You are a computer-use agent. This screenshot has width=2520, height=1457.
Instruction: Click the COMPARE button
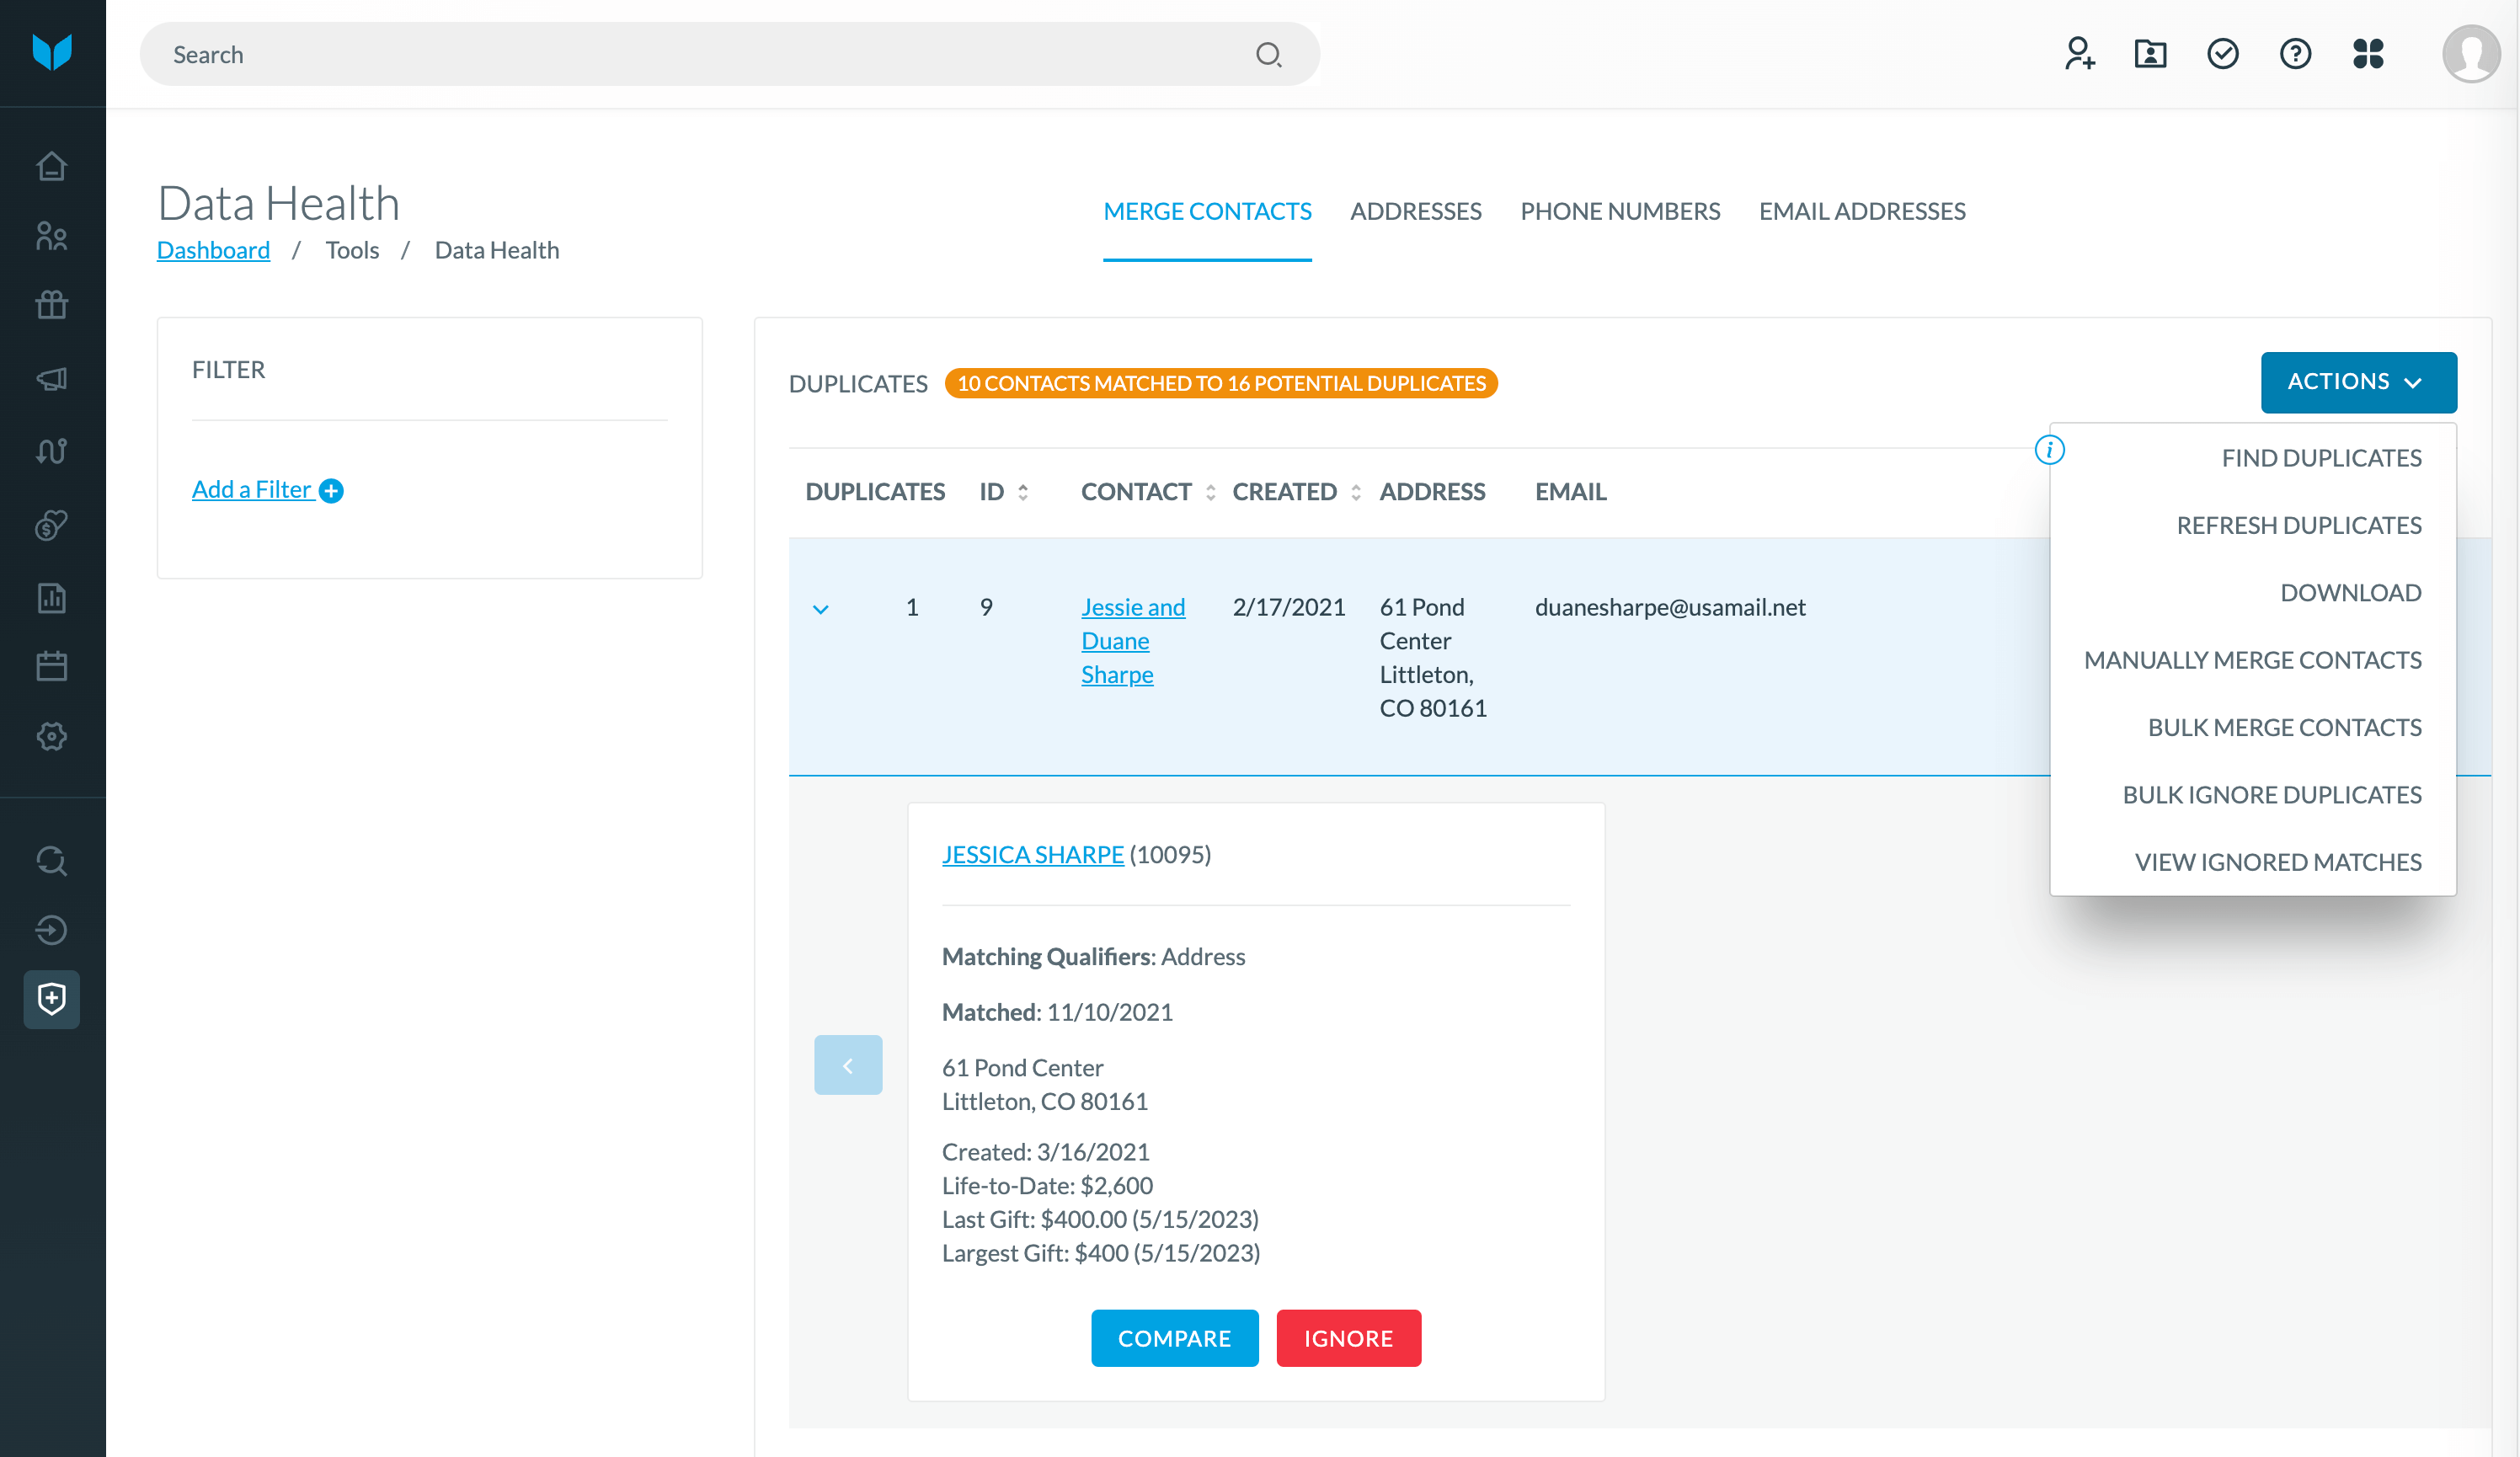[x=1174, y=1338]
